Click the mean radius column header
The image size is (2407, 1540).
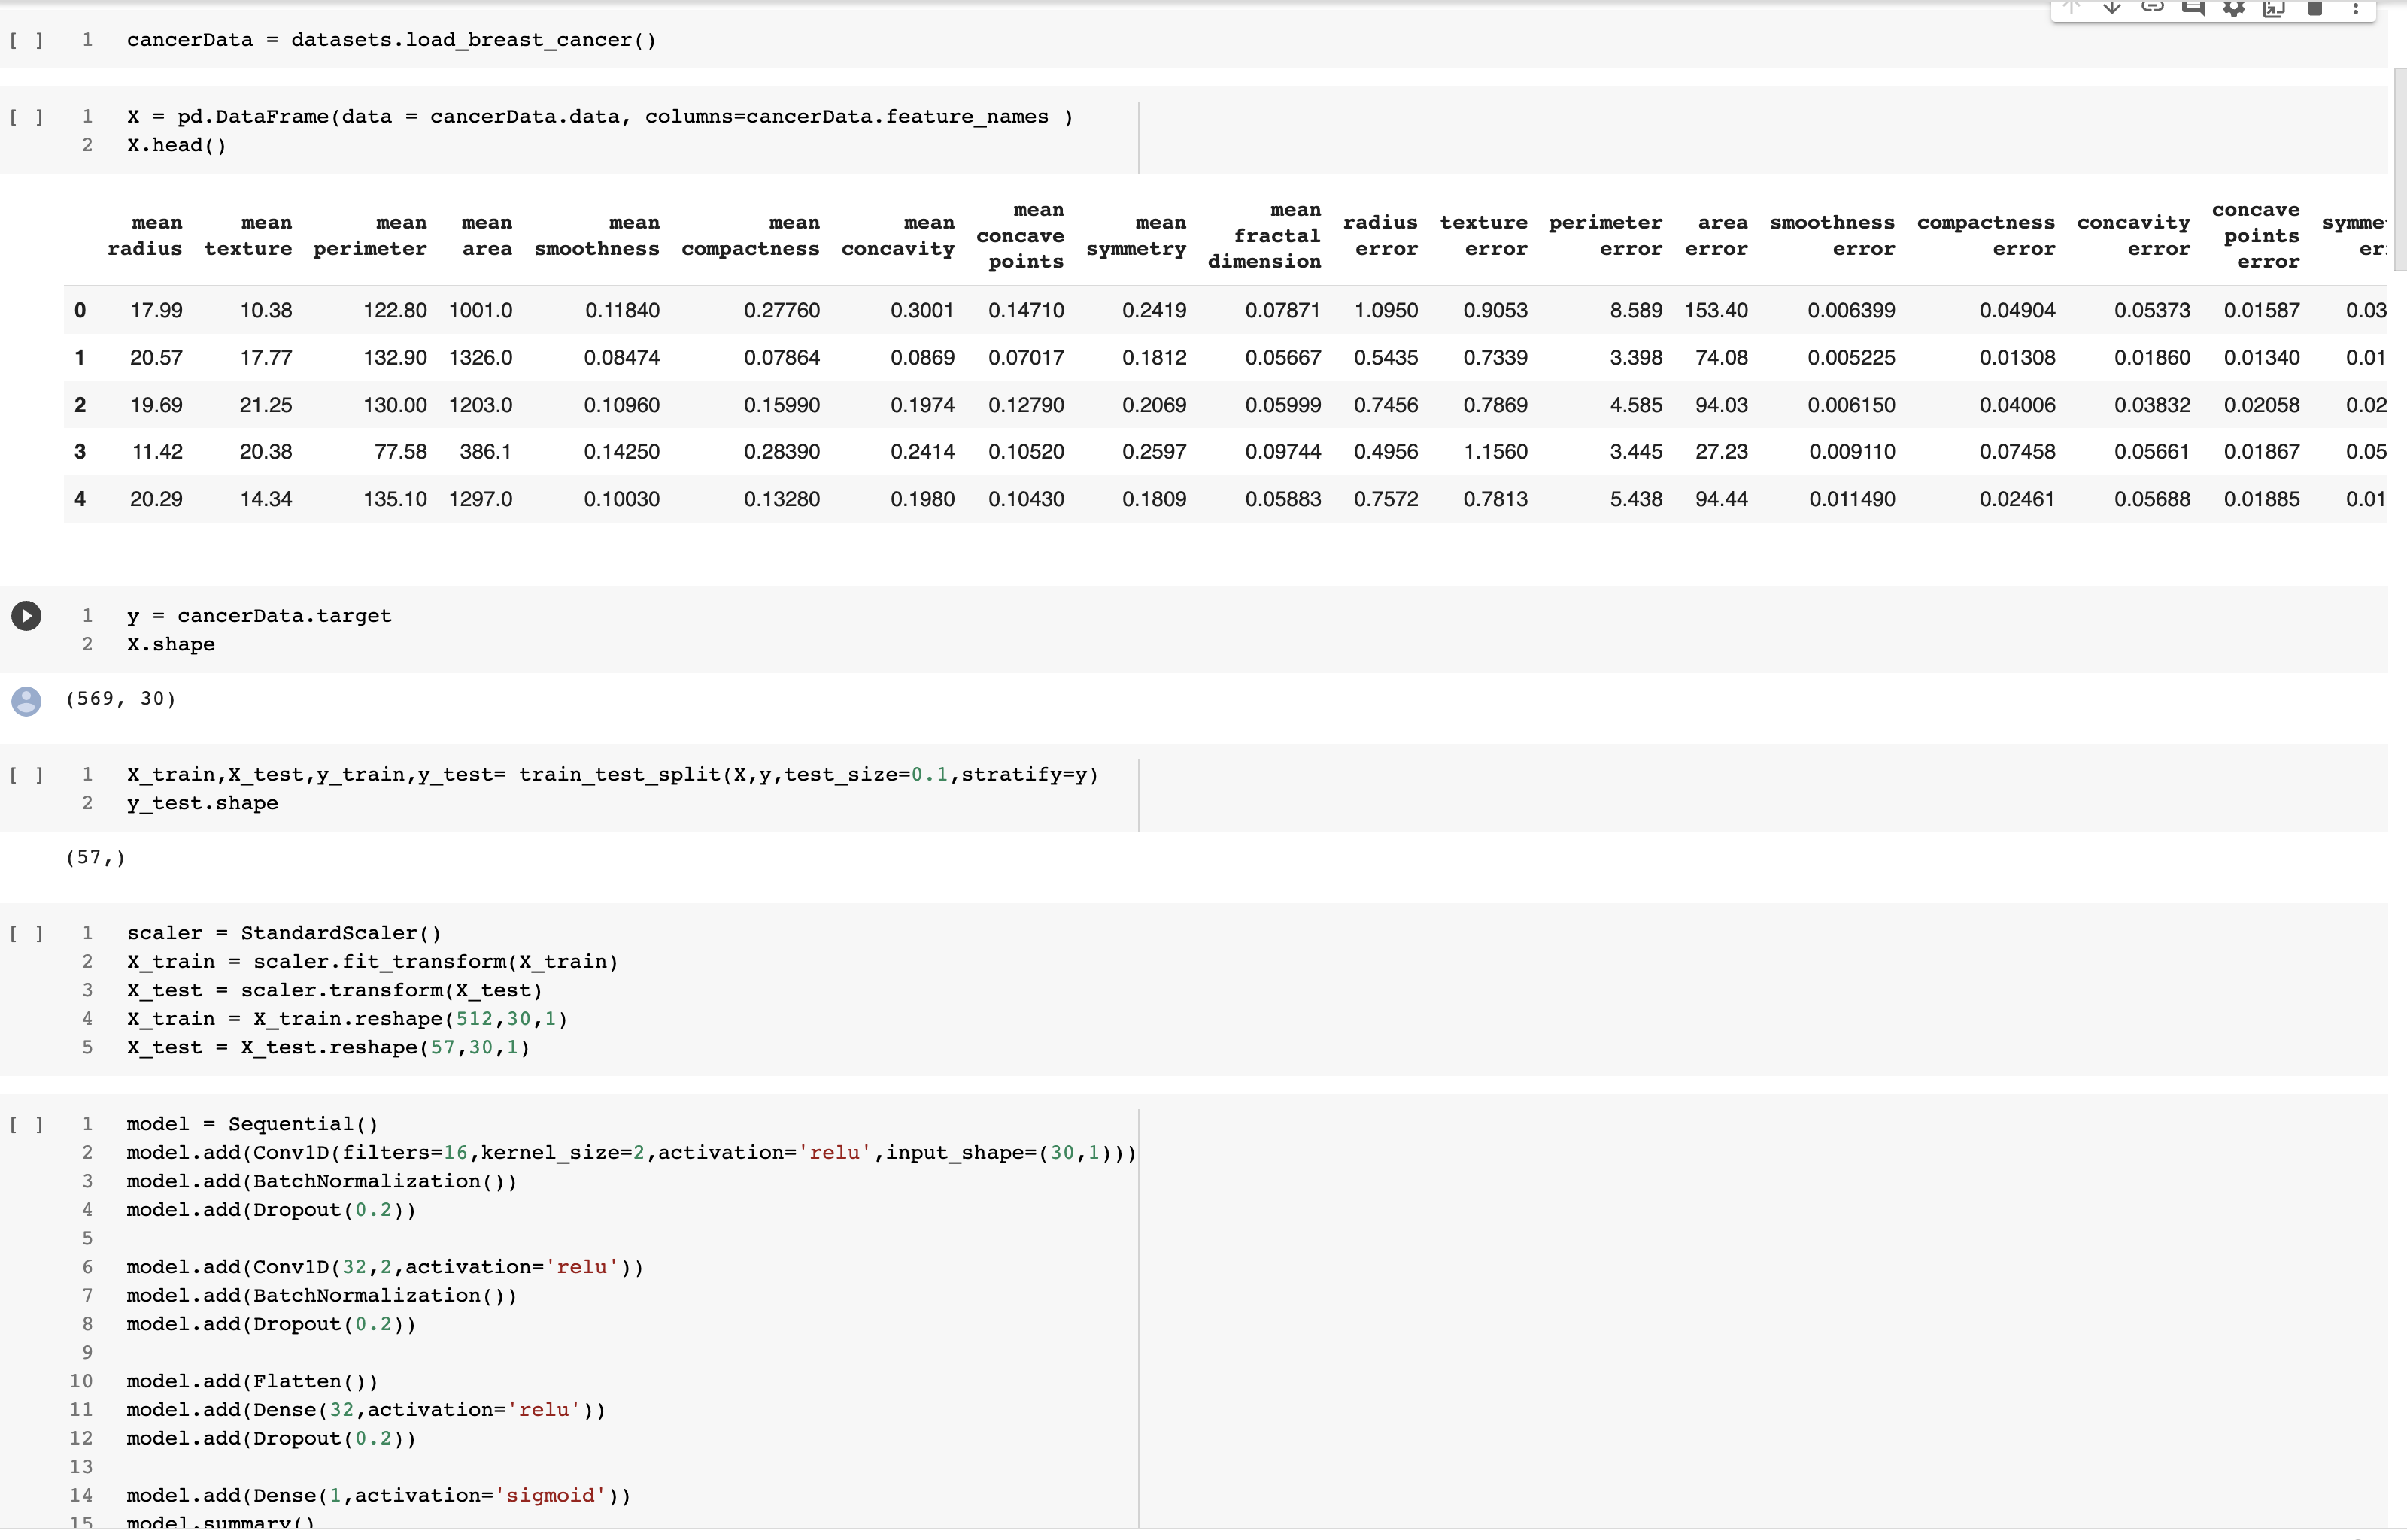(146, 236)
